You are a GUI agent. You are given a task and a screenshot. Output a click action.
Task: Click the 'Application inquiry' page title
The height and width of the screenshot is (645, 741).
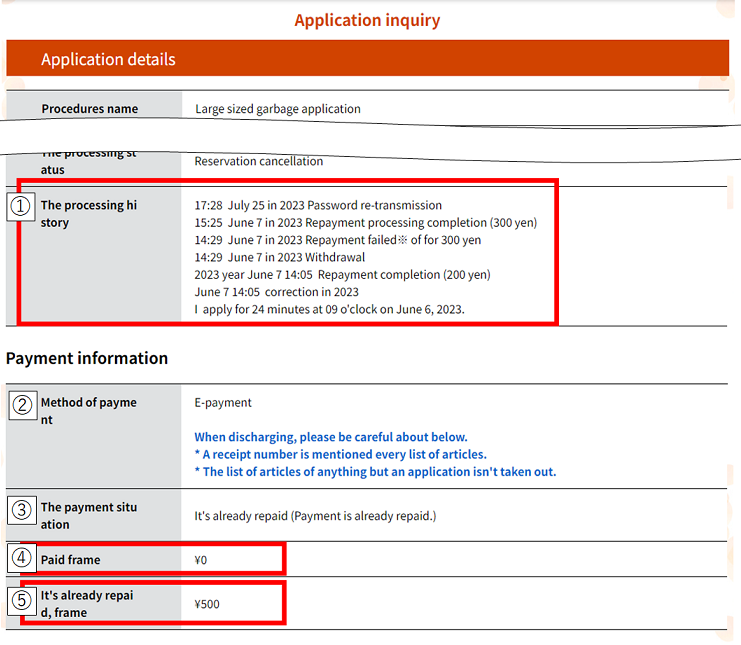pos(367,20)
